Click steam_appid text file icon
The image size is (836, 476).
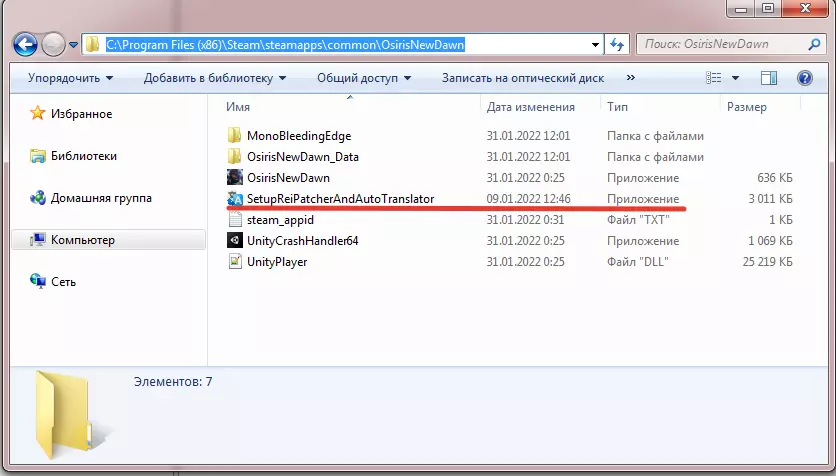coord(235,220)
